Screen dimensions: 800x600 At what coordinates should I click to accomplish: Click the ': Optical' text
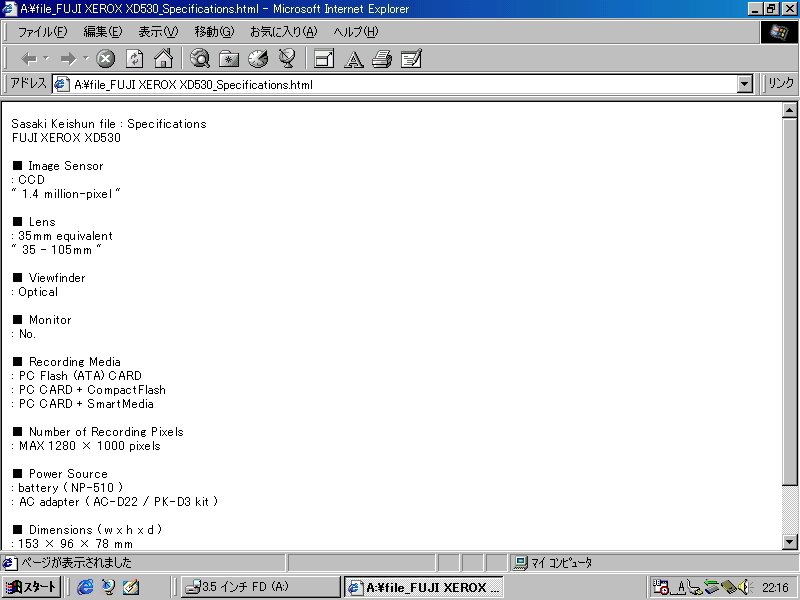pyautogui.click(x=35, y=292)
